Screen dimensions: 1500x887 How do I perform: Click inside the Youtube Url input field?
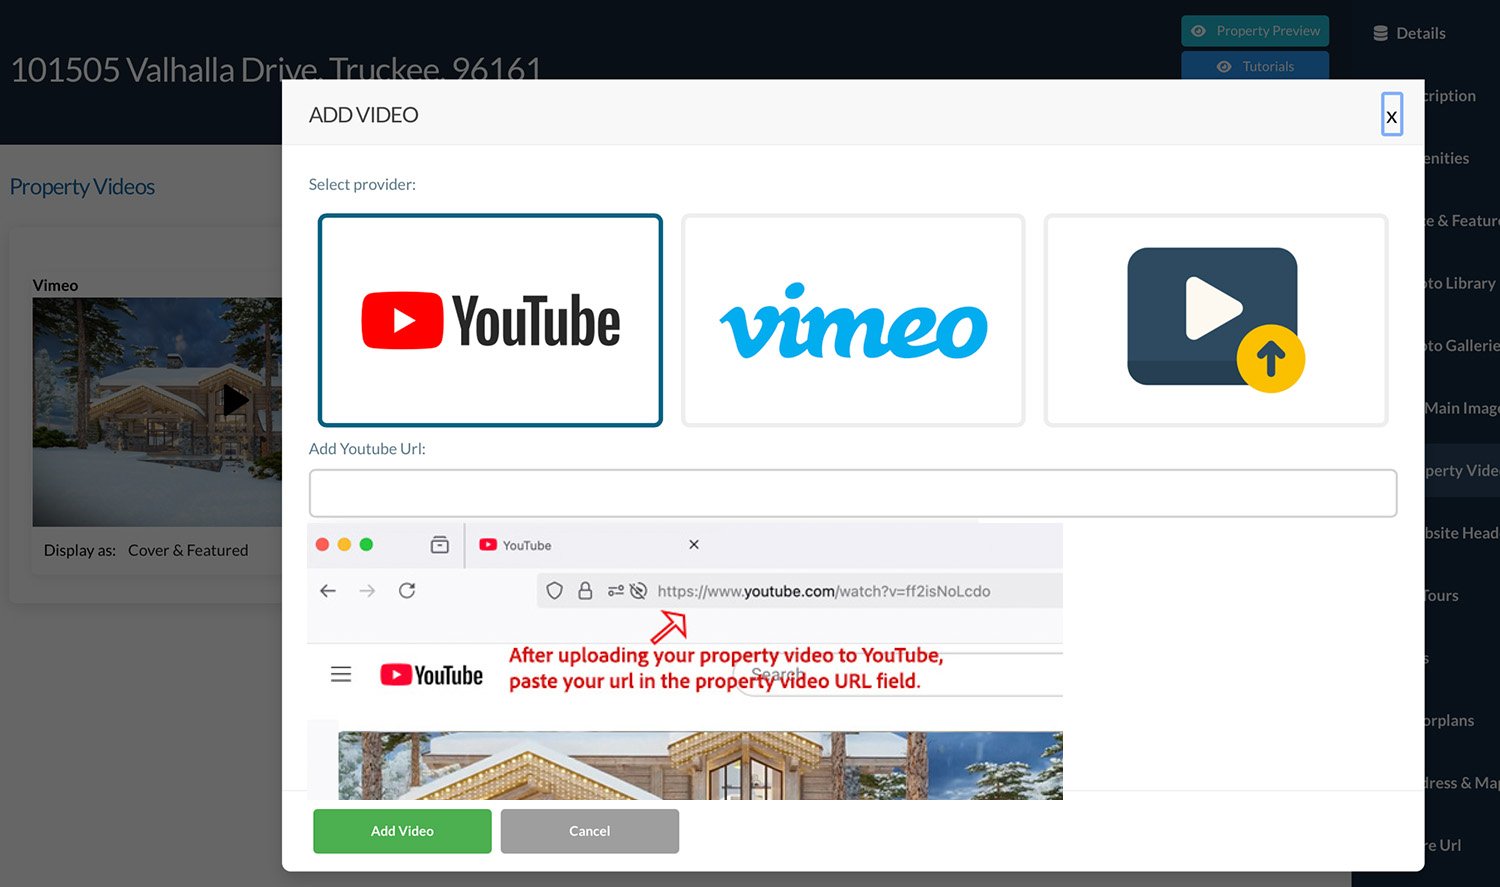click(852, 492)
